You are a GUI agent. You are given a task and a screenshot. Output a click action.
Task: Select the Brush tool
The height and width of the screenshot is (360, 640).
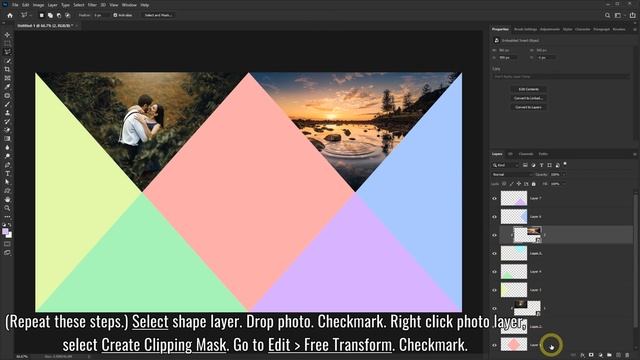tap(7, 104)
